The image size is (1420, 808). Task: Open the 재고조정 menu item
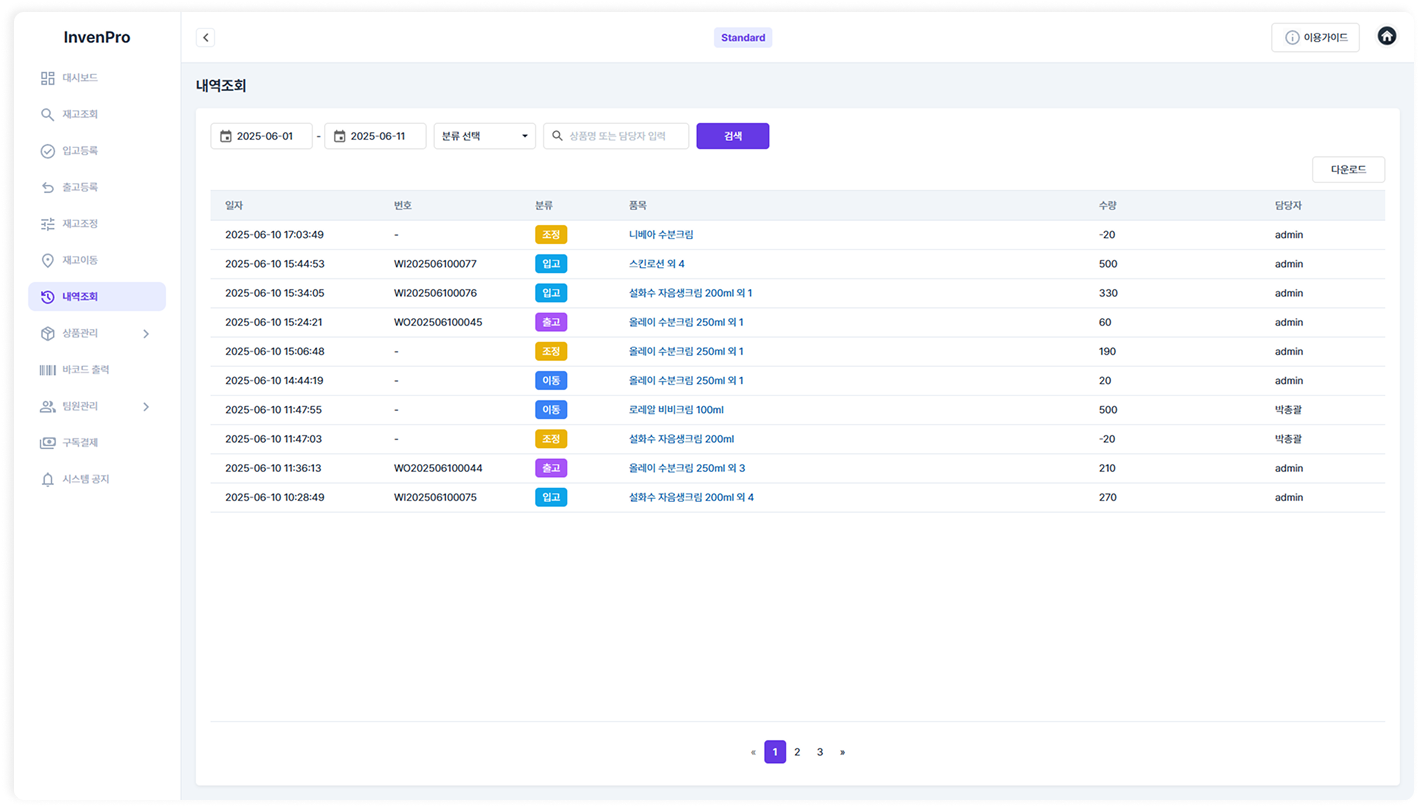click(97, 224)
